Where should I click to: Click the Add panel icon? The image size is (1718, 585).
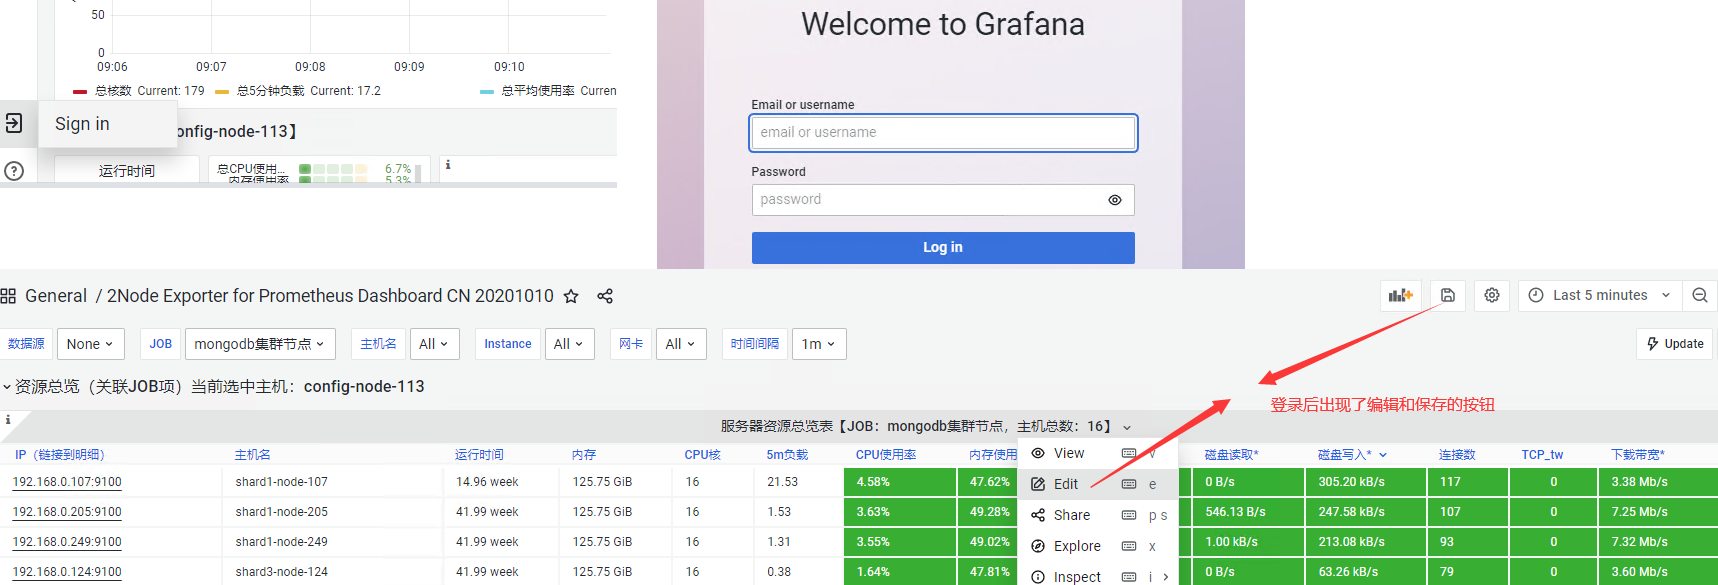click(x=1401, y=295)
